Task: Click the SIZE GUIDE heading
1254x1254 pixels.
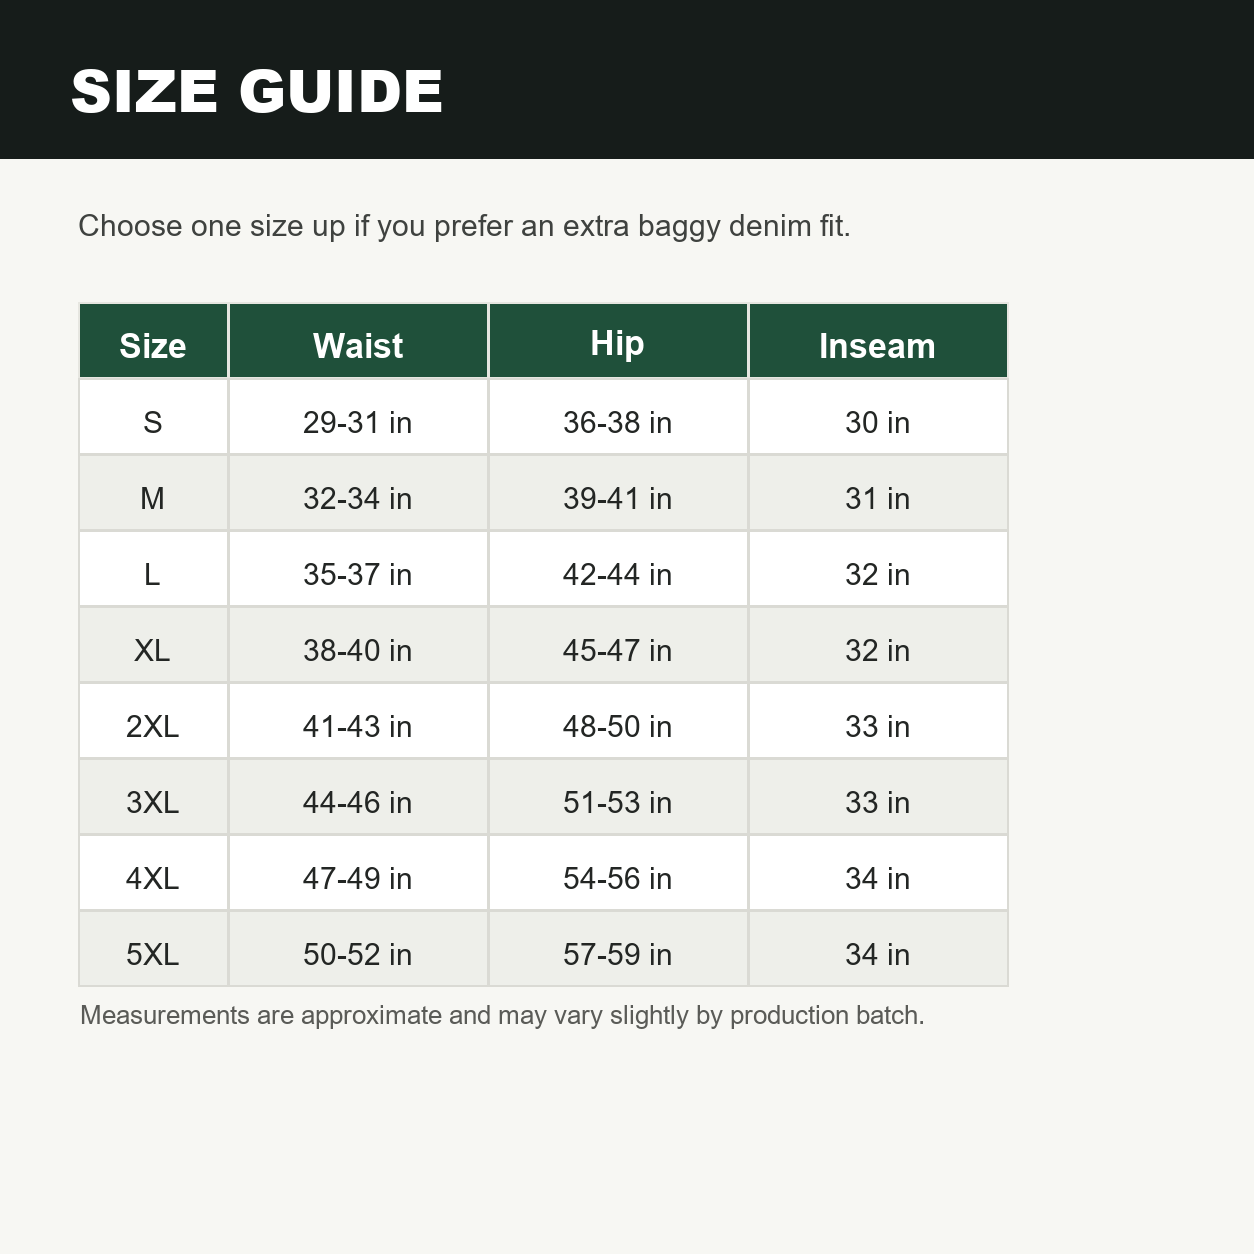Action: pyautogui.click(x=257, y=91)
